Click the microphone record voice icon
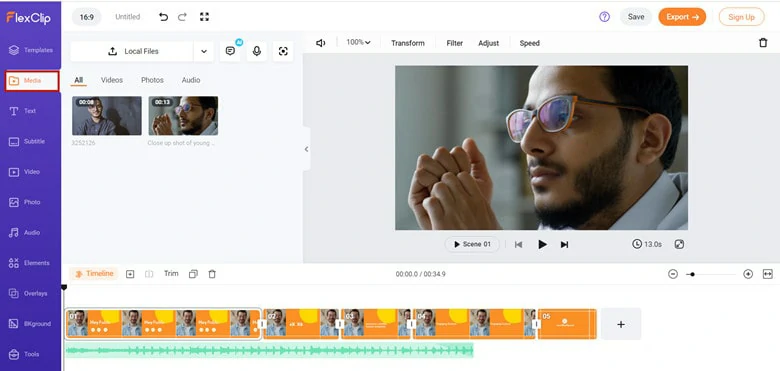This screenshot has width=780, height=371. click(x=257, y=51)
